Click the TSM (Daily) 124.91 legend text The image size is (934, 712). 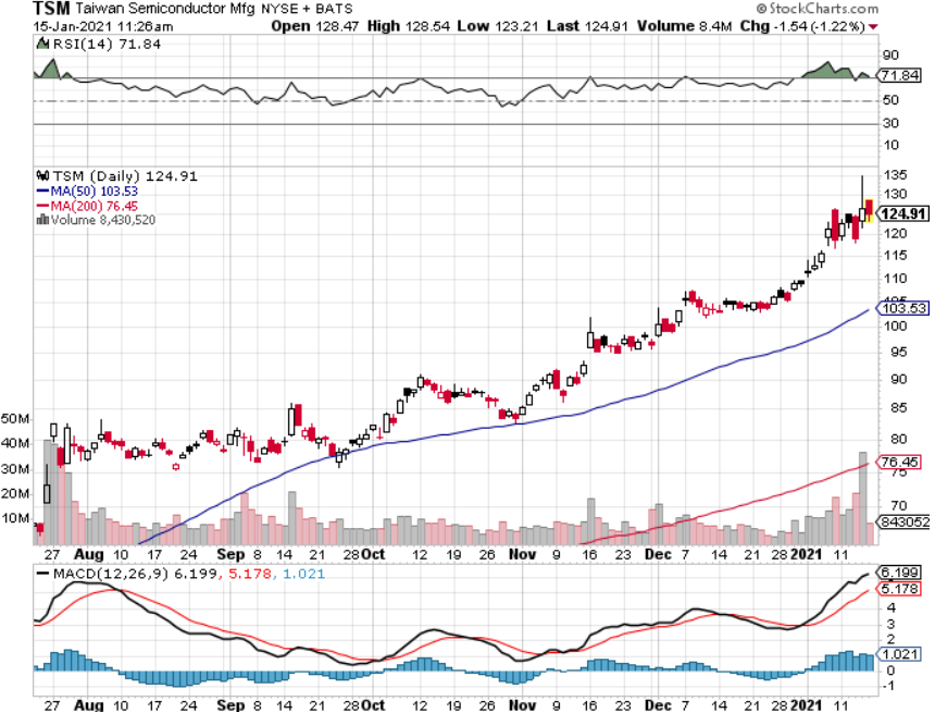coord(124,176)
